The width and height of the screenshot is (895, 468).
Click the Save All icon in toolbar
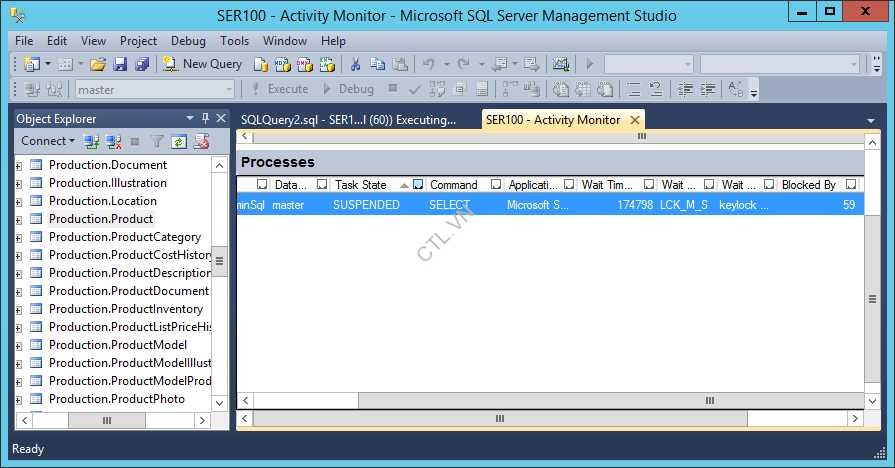coord(141,64)
